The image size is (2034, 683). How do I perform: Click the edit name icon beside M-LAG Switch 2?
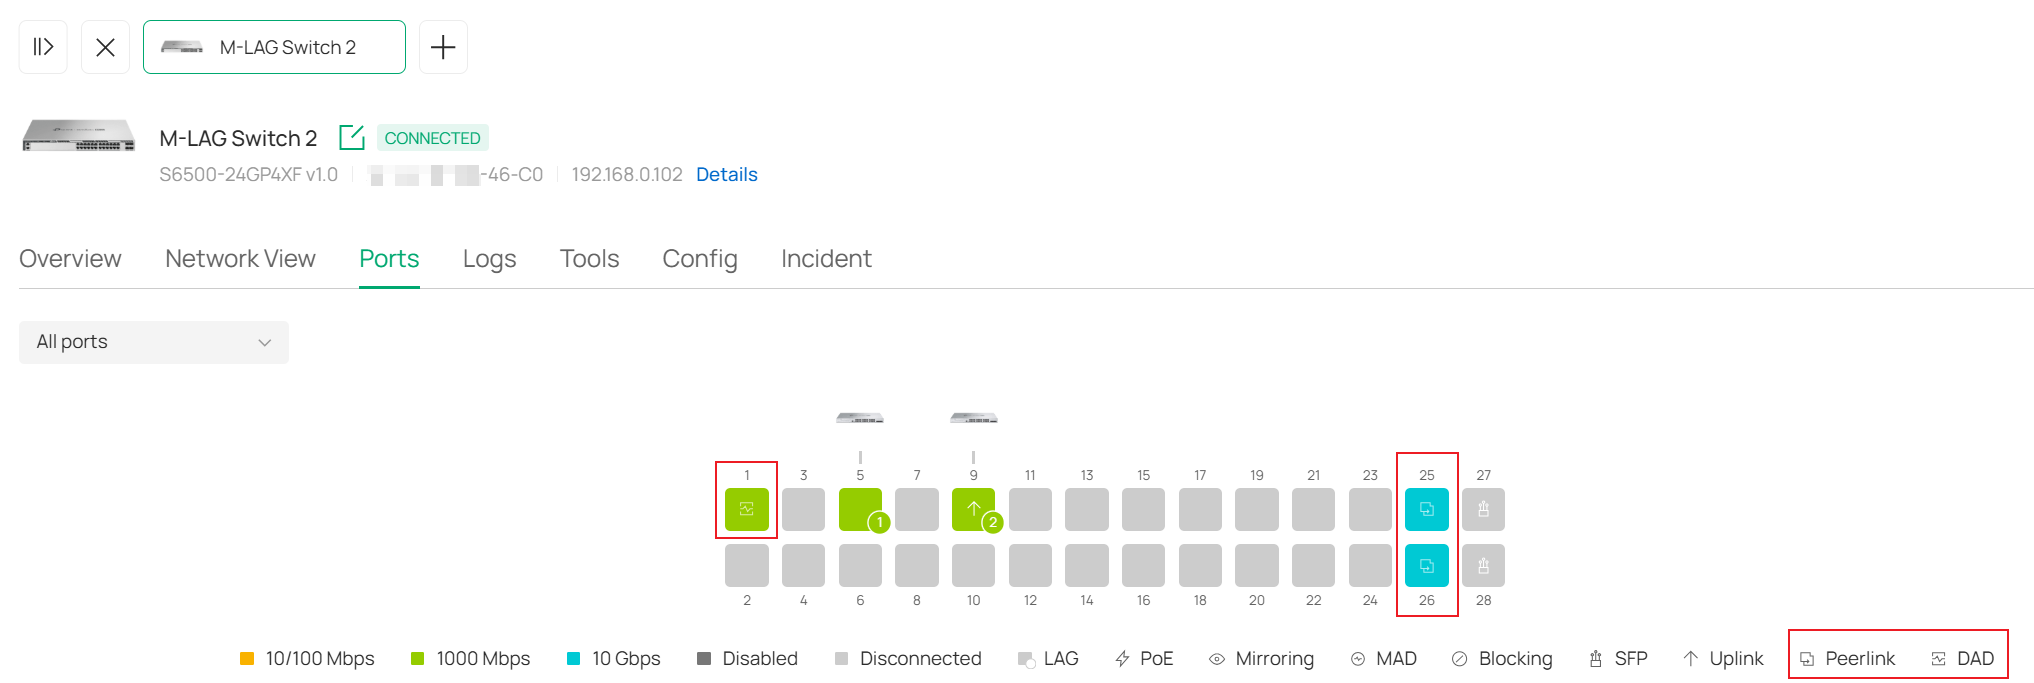point(351,137)
